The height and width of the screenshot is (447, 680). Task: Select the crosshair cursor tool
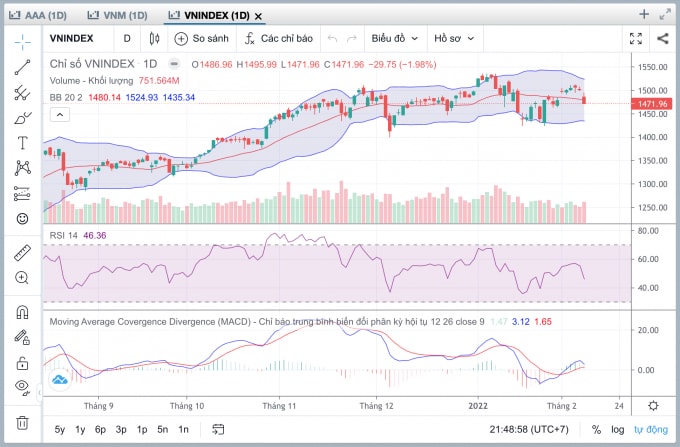(23, 42)
